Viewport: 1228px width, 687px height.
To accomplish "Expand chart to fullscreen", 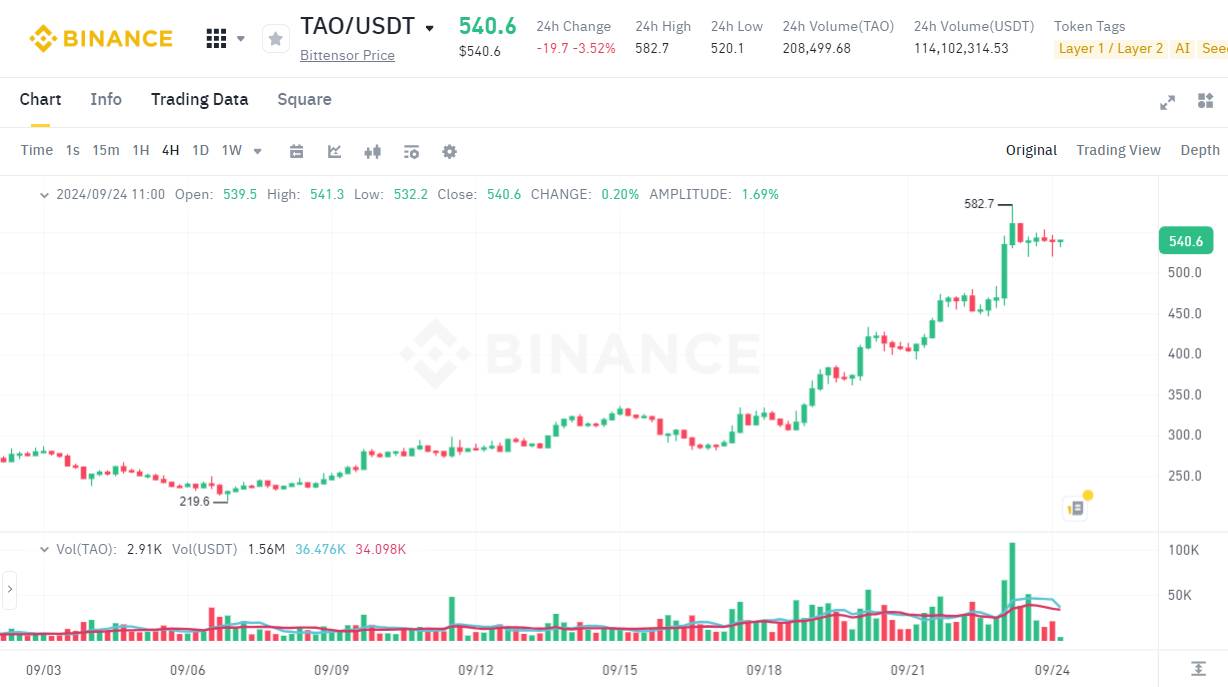I will (1167, 102).
